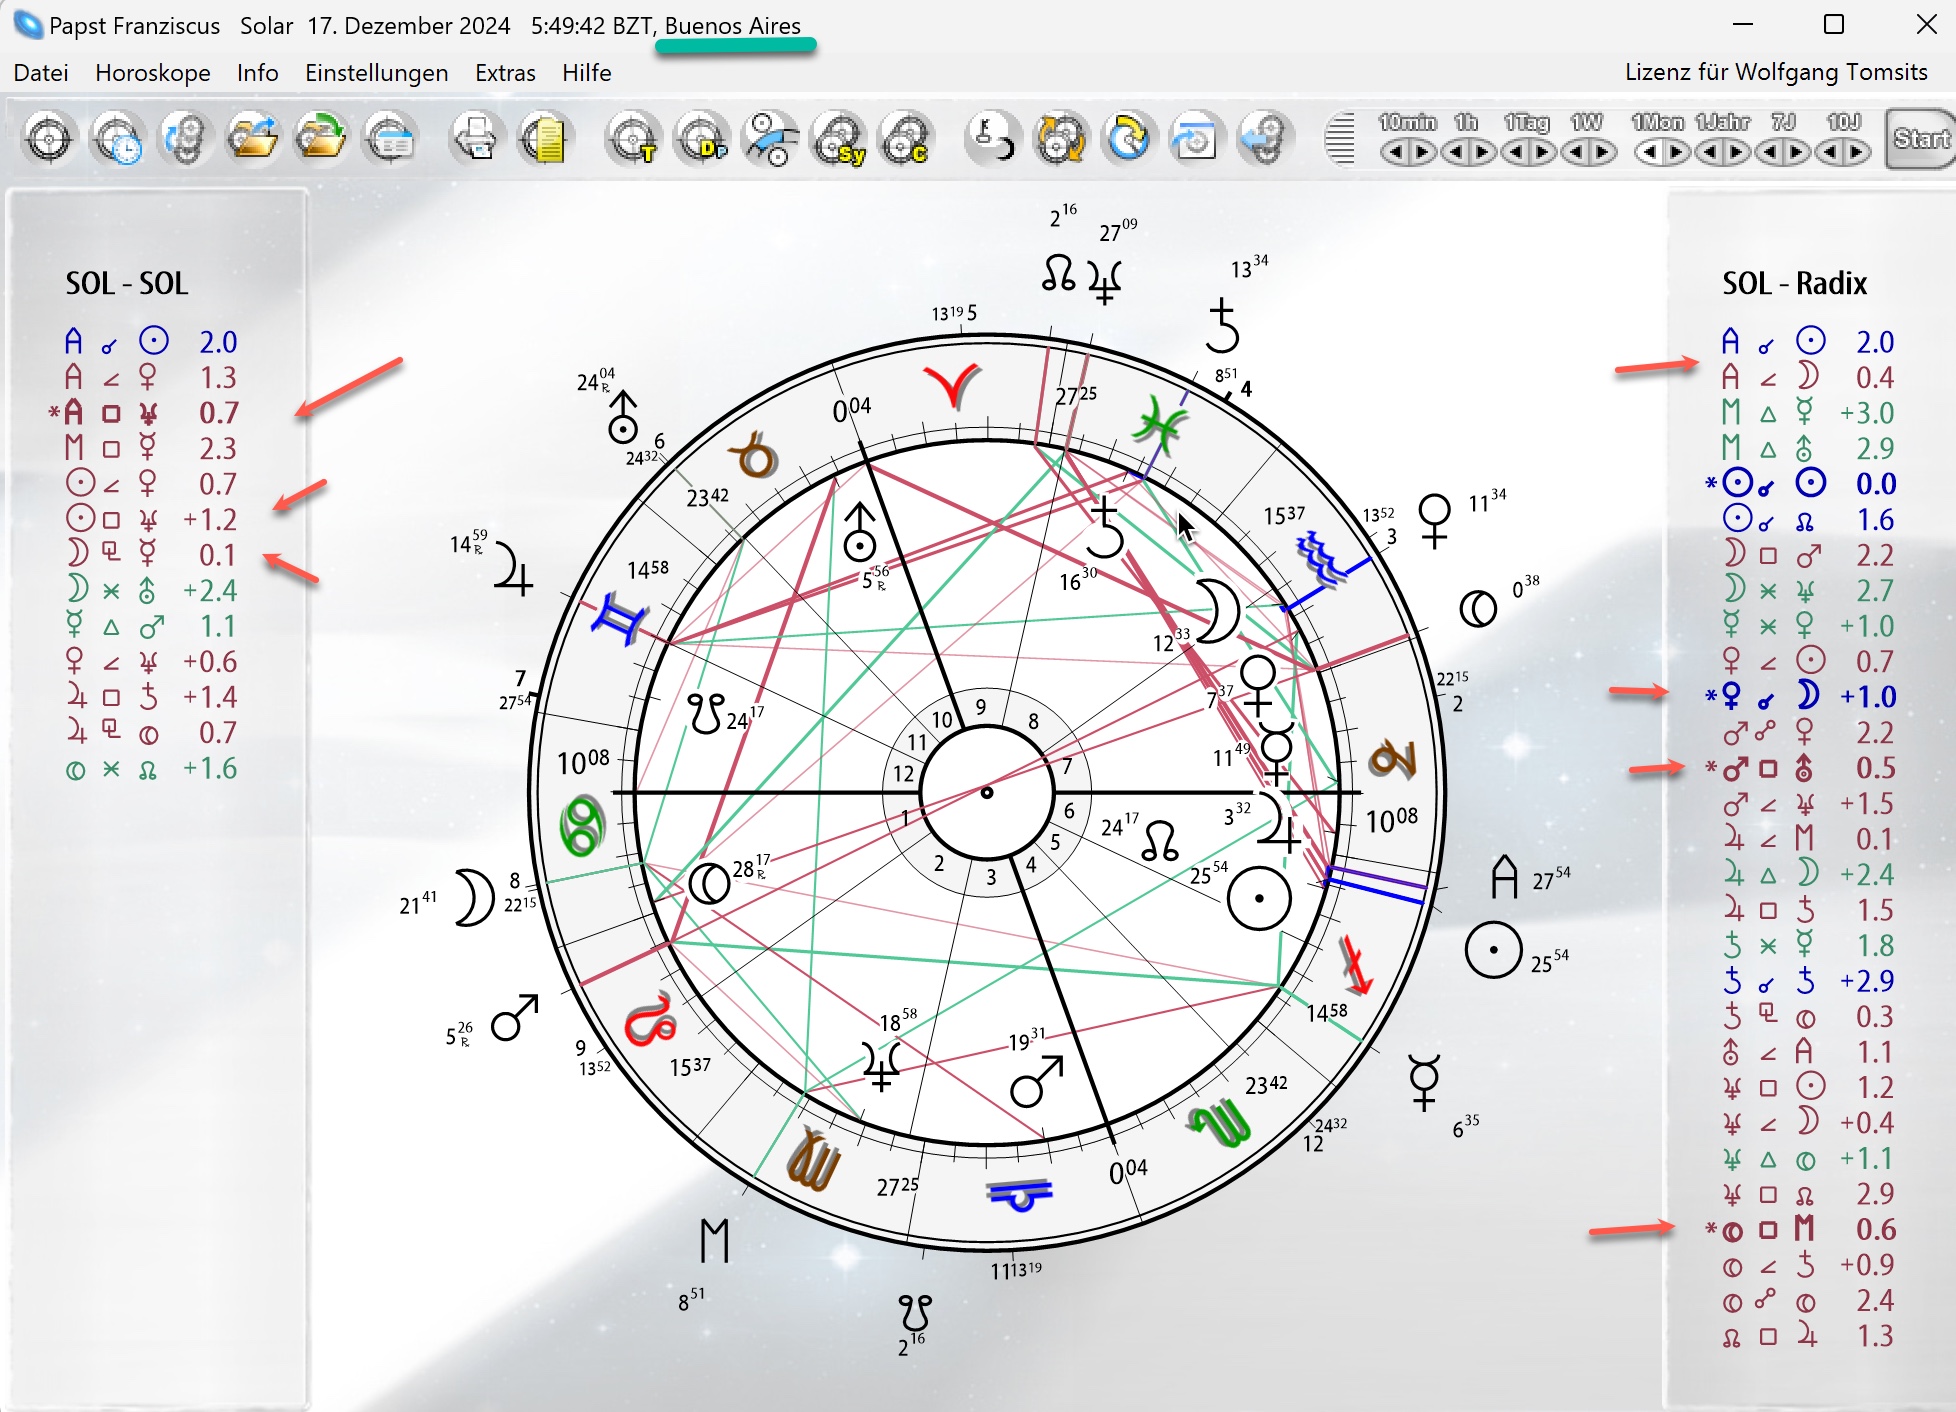This screenshot has width=1956, height=1412.
Task: Step forward by 10J
Action: click(x=1857, y=153)
